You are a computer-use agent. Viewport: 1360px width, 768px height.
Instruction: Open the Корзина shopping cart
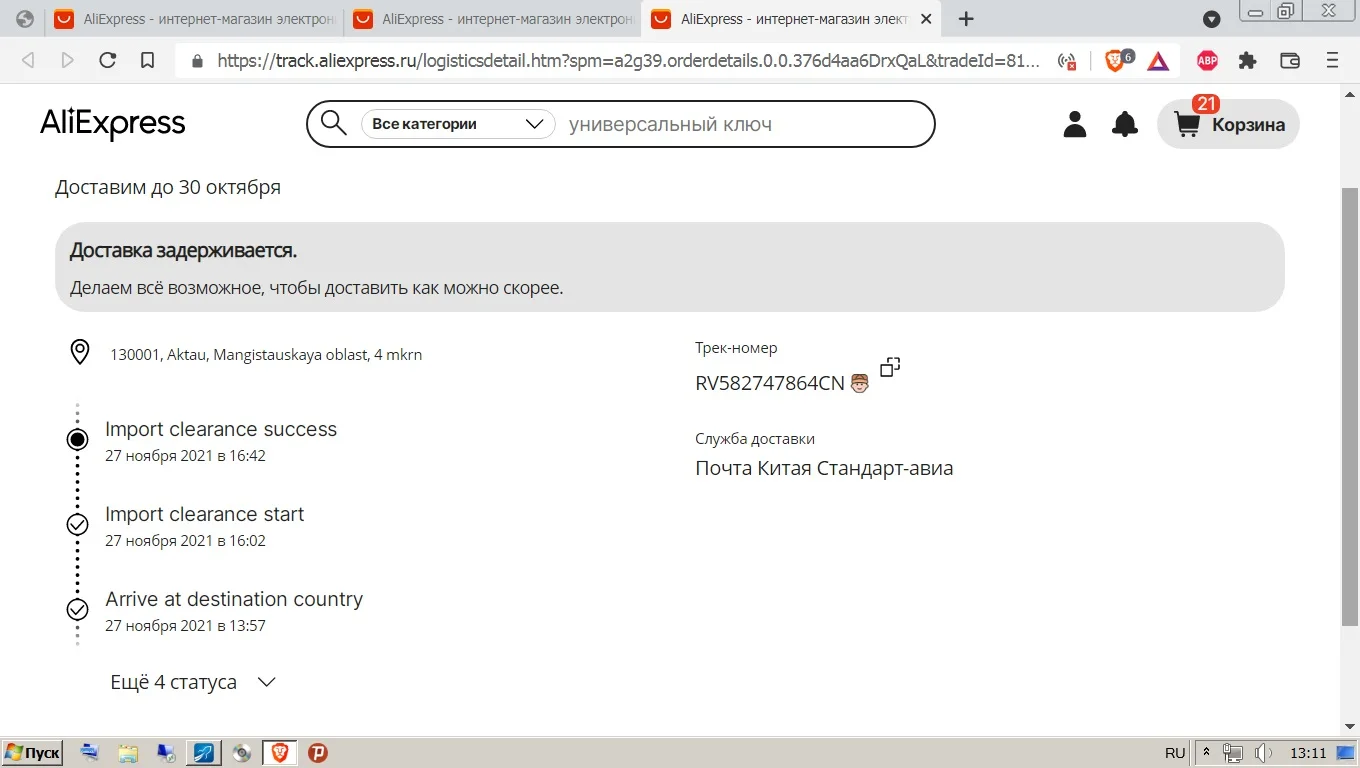click(x=1228, y=124)
